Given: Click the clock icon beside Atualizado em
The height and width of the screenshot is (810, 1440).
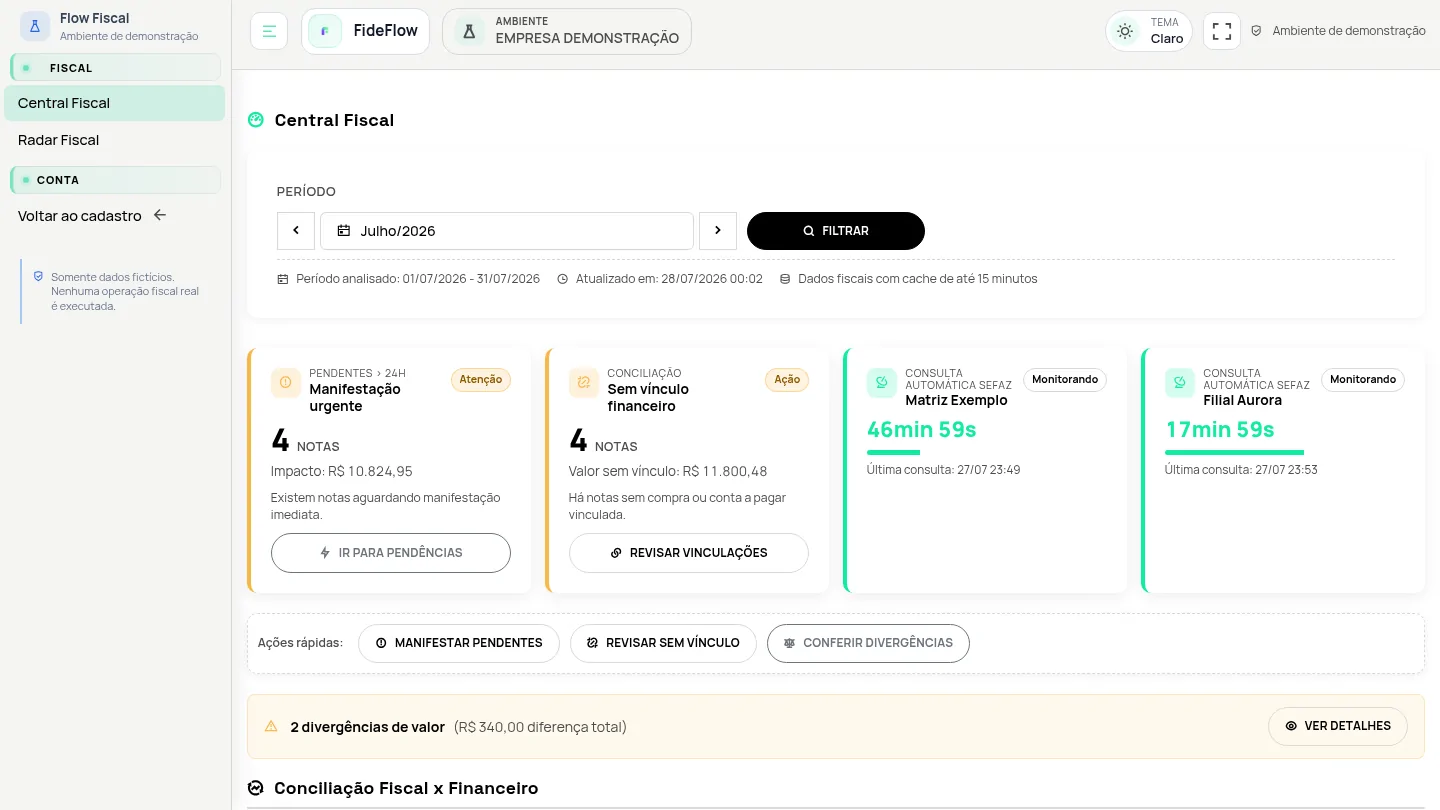Looking at the screenshot, I should 563,279.
